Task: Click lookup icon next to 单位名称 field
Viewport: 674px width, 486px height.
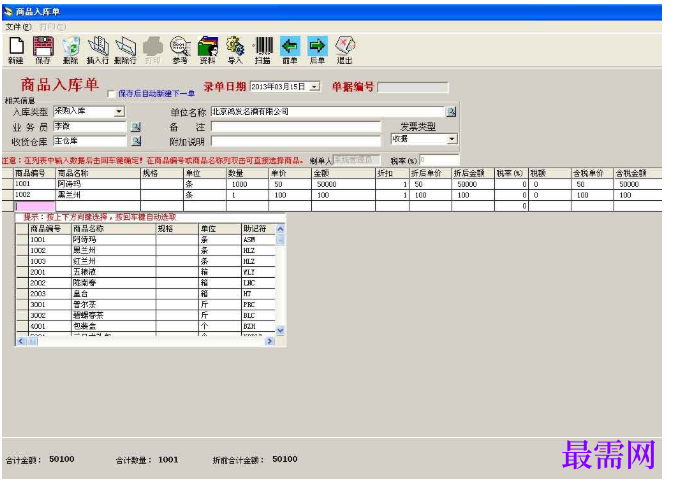Action: point(451,112)
